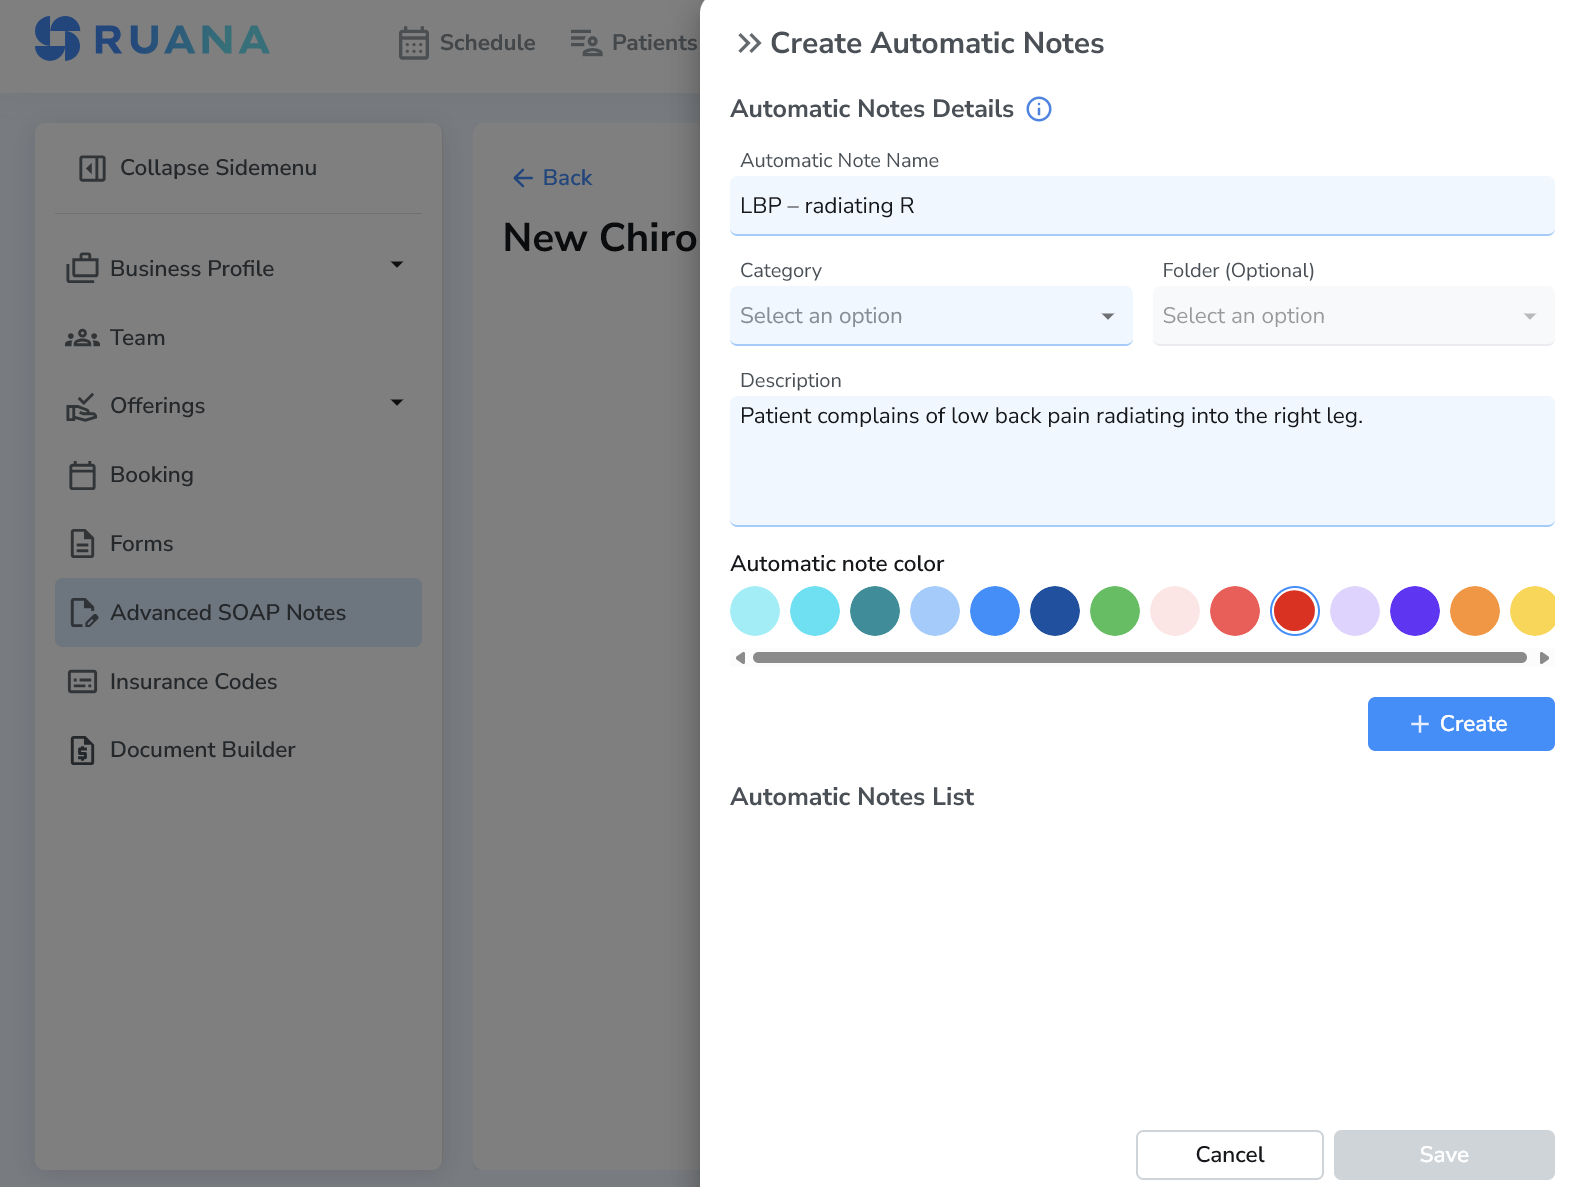Pick the green color swatch

[x=1115, y=611]
